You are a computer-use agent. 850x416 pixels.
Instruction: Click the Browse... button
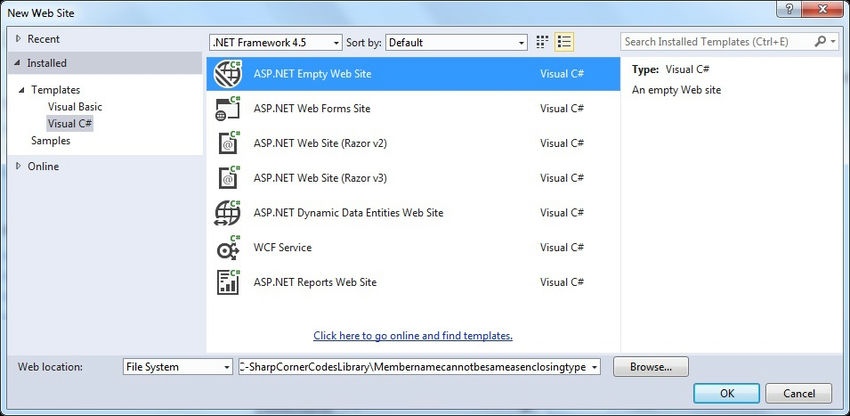(651, 367)
